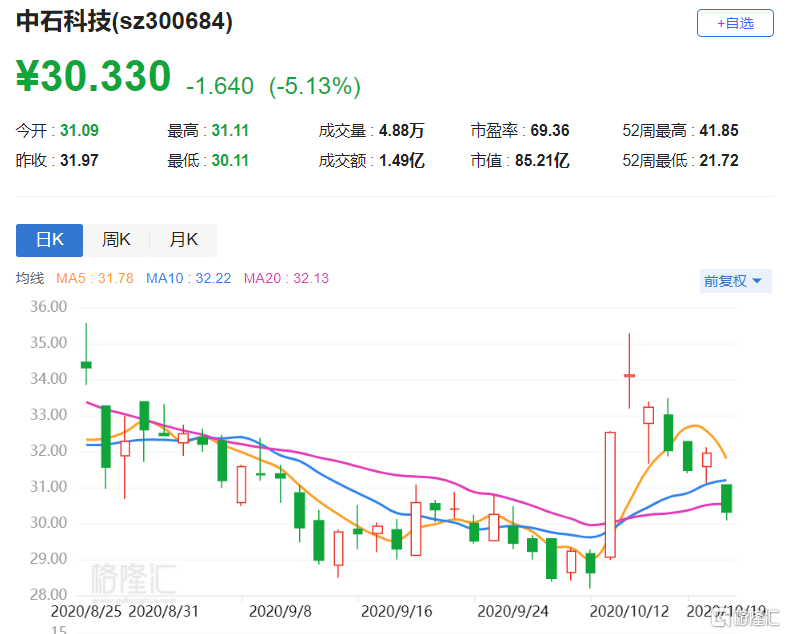
Task: Click the percentage change (-5.13%)
Action: tap(315, 86)
